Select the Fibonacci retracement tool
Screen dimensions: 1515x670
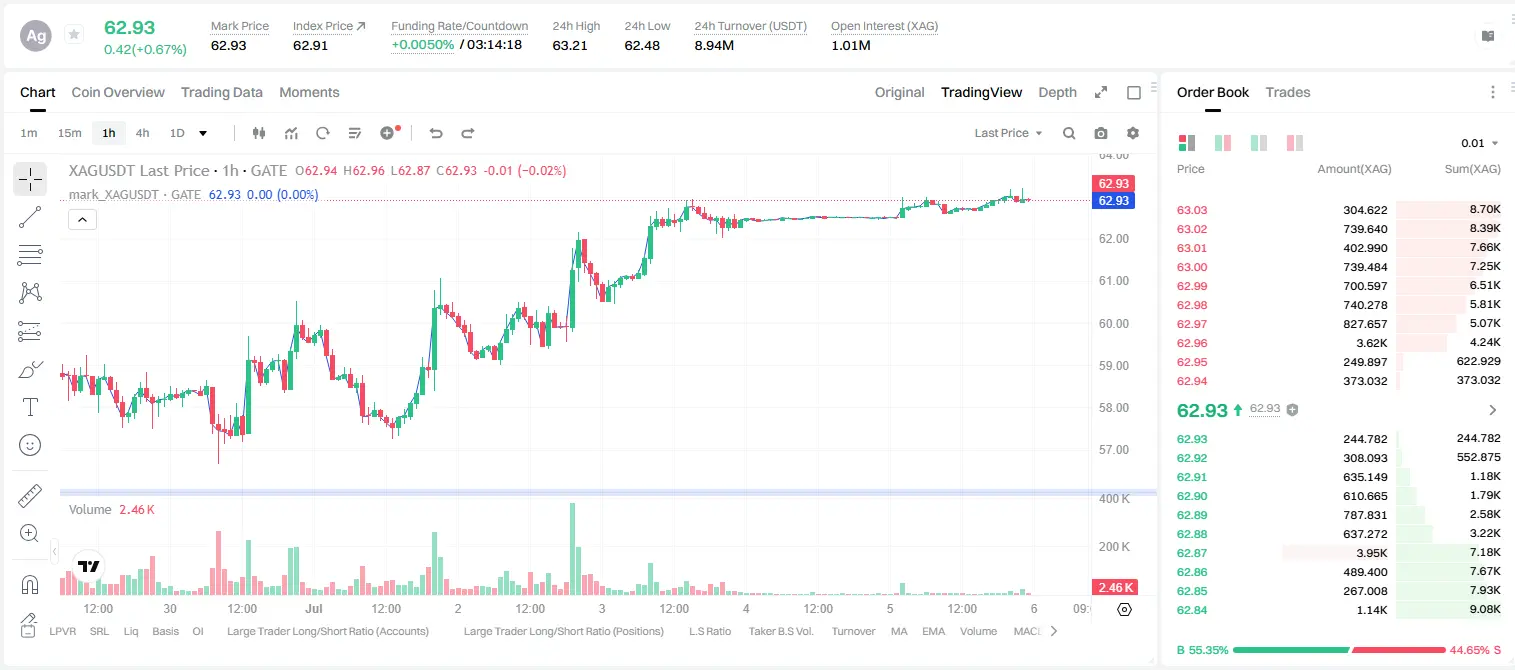coord(30,255)
